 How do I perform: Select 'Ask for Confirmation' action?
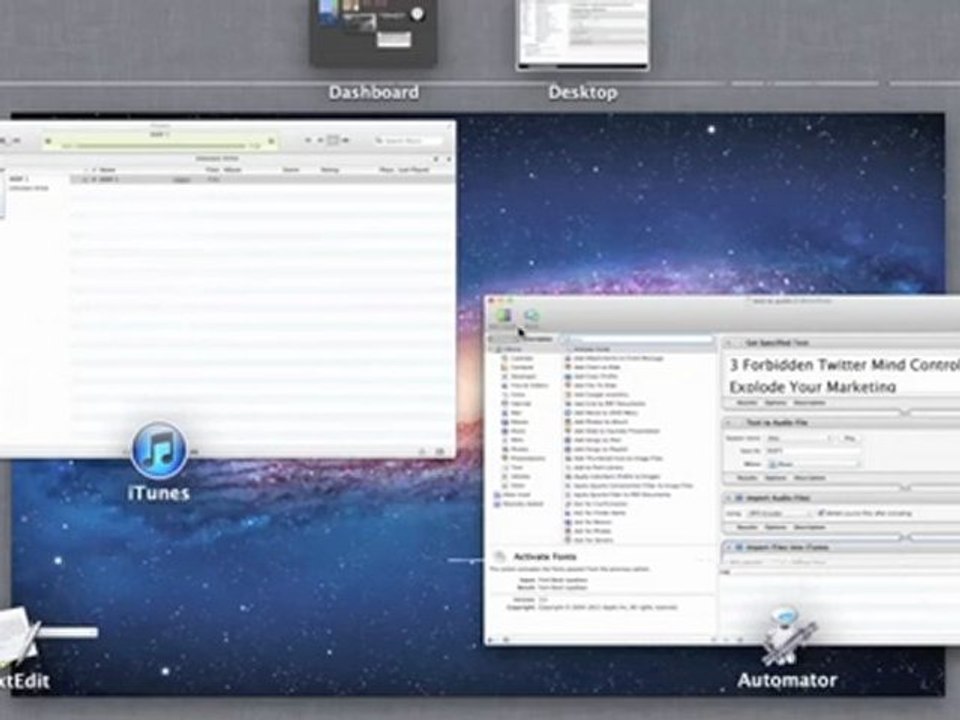[596, 504]
